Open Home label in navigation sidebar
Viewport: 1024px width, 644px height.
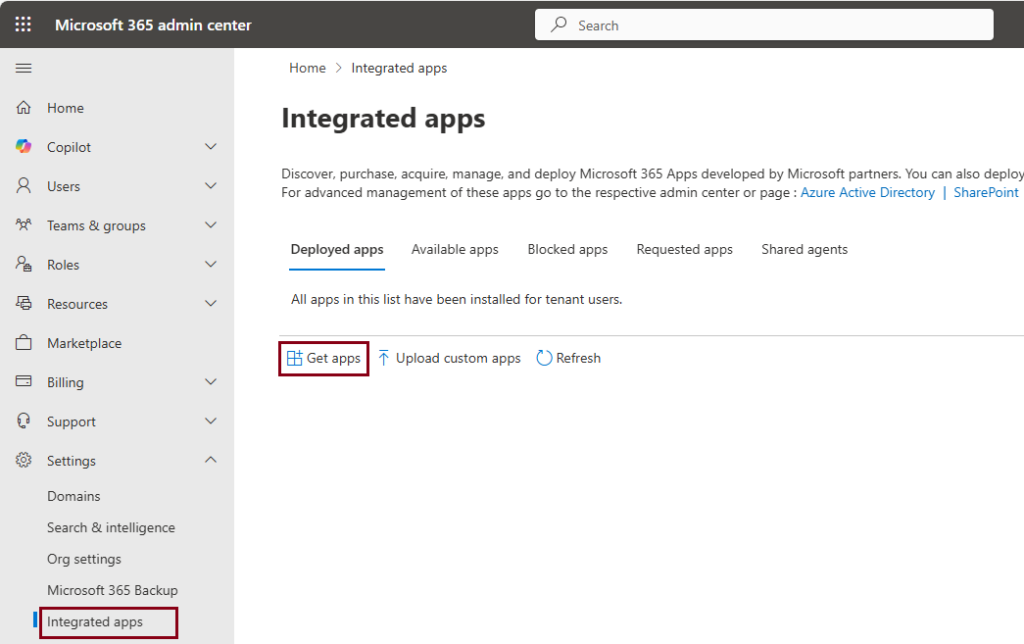65,108
